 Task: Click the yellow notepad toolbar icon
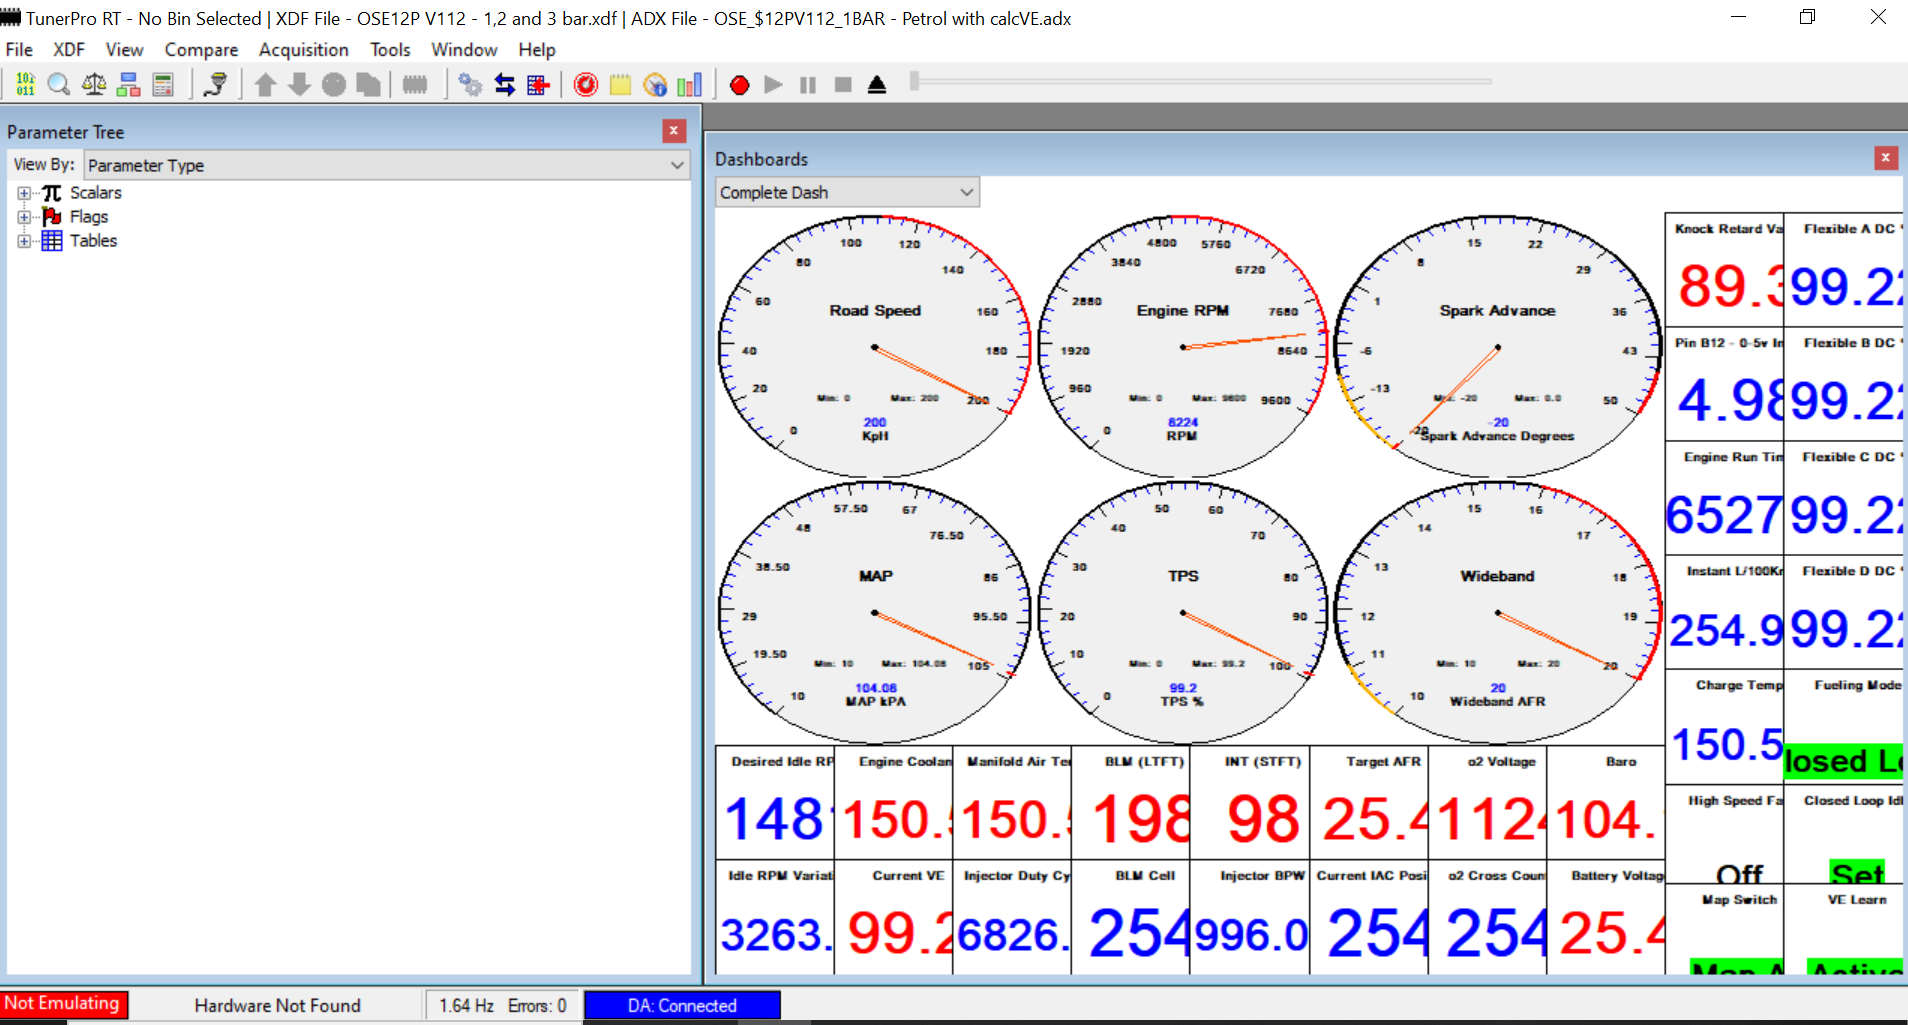click(620, 85)
